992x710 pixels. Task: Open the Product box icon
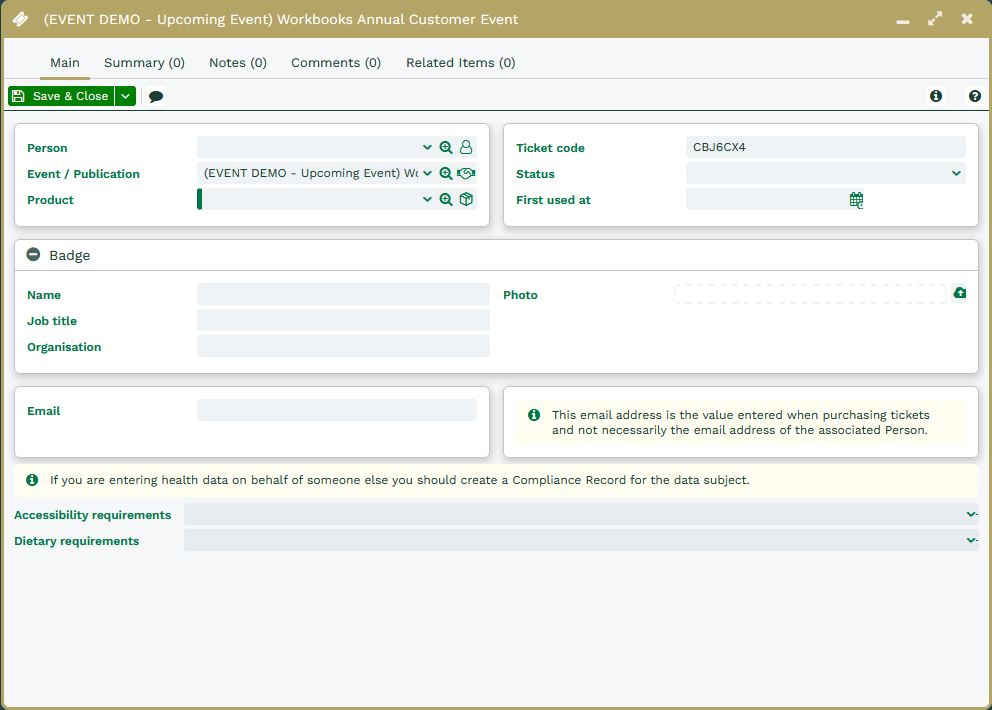click(x=466, y=199)
